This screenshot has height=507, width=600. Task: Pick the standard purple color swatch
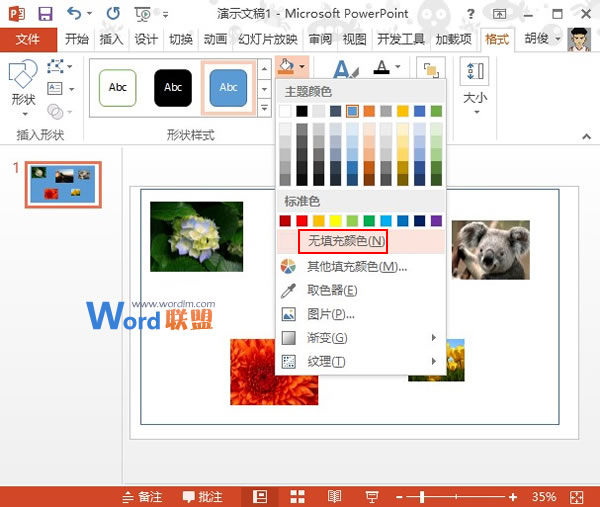436,221
